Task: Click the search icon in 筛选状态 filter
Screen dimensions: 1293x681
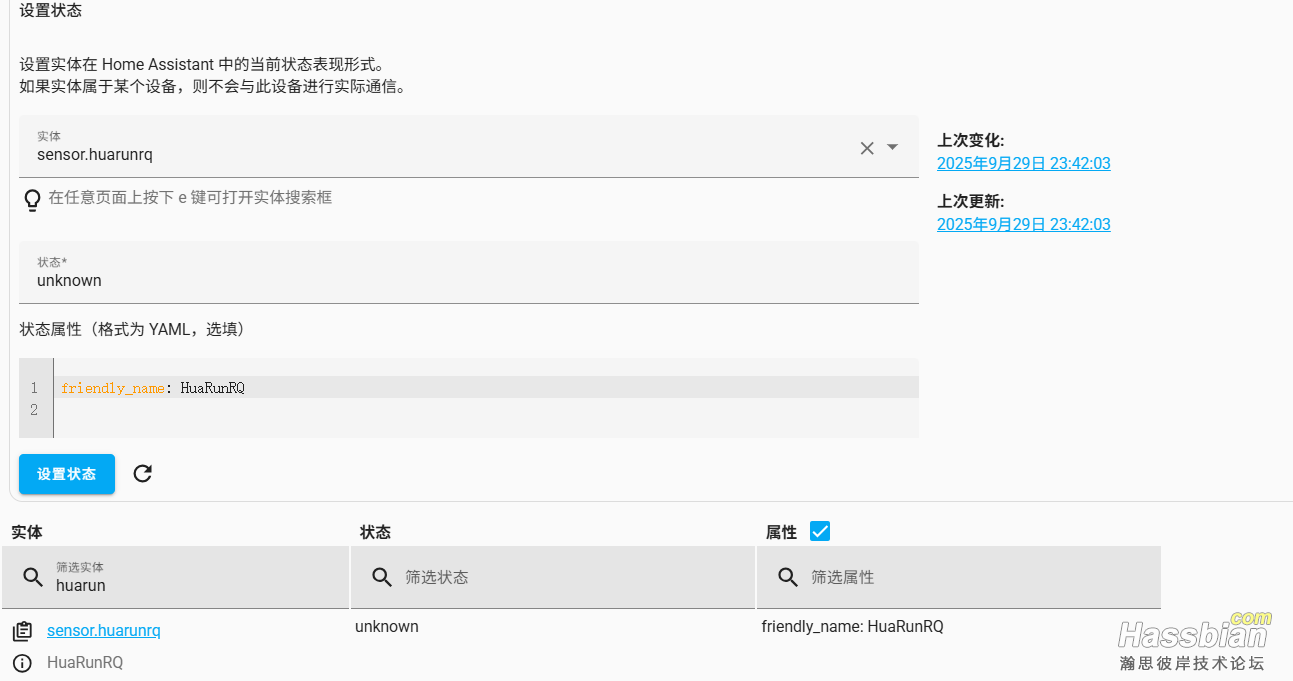Action: point(381,578)
